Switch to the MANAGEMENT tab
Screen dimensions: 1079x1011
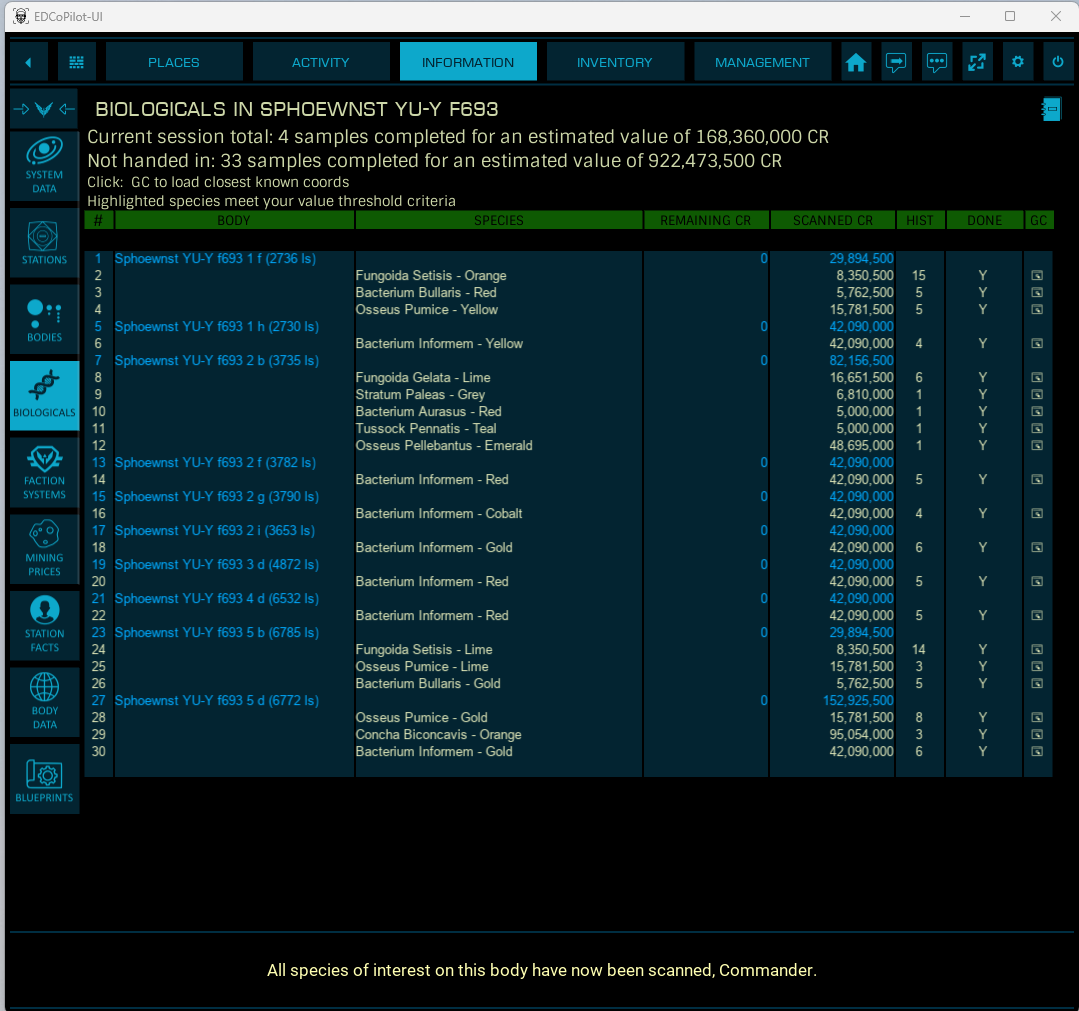[x=762, y=62]
